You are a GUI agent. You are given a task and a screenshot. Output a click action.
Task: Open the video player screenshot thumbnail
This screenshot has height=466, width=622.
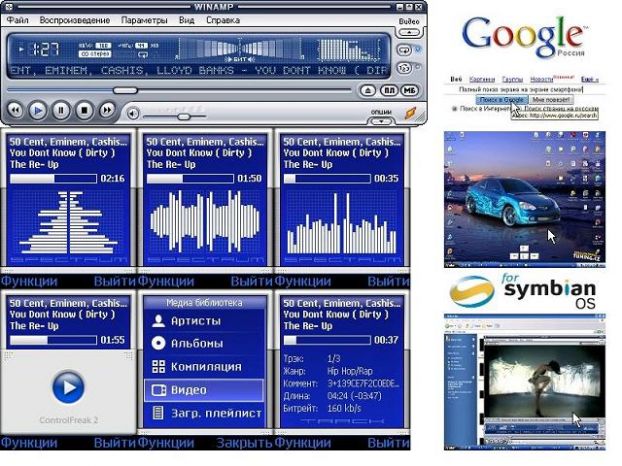point(524,382)
